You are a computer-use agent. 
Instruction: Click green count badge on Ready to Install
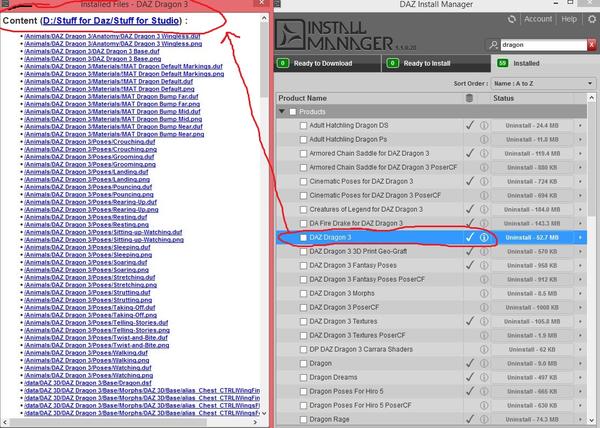click(x=393, y=63)
